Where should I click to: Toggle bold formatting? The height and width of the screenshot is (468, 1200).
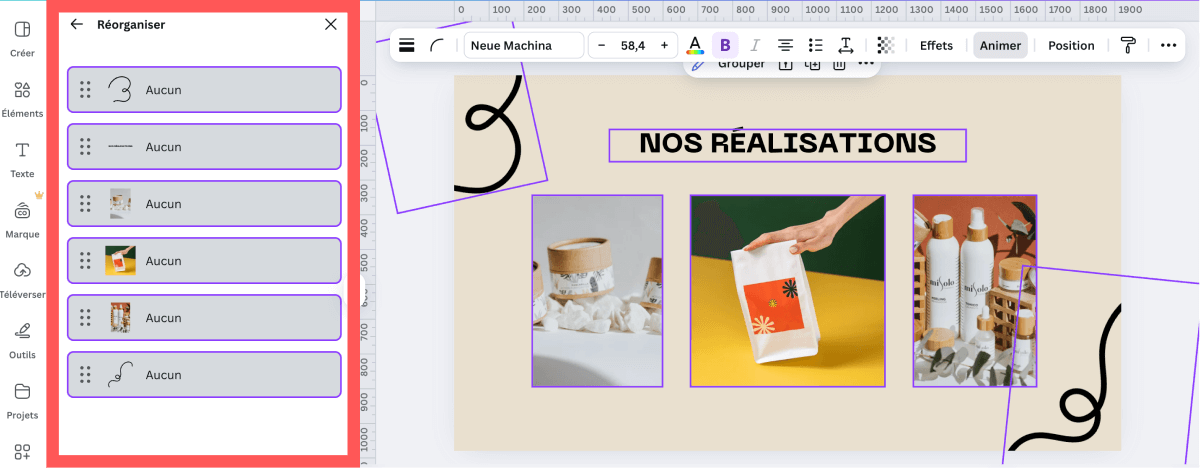(x=725, y=45)
